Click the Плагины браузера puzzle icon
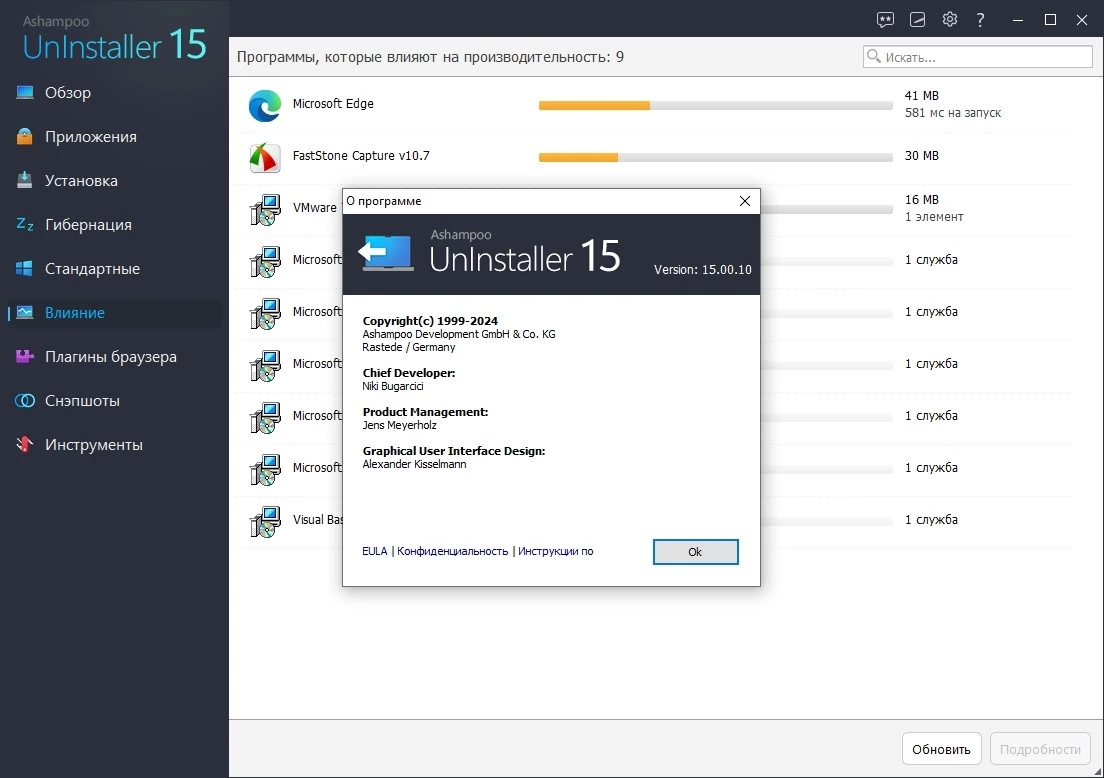Image resolution: width=1104 pixels, height=778 pixels. [x=25, y=356]
